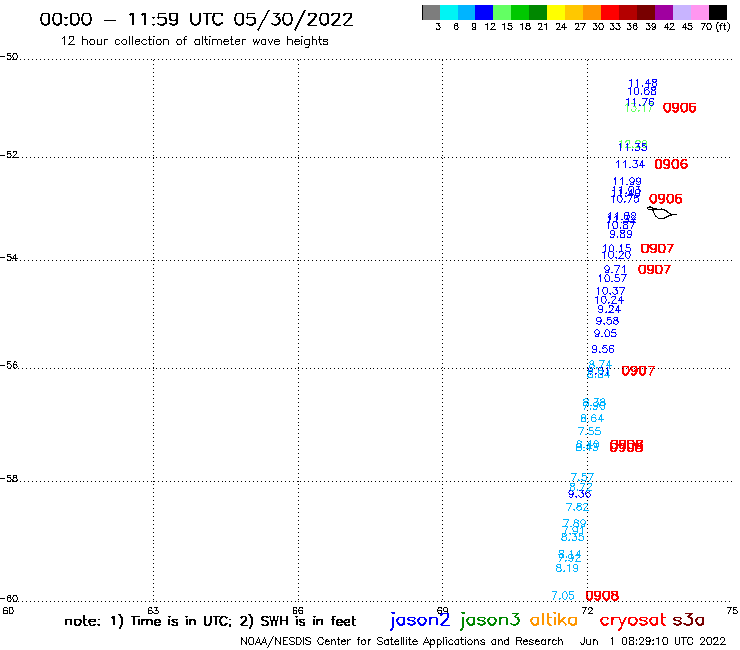Click the cyan 6 ft legend swatch
740x650 pixels.
(449, 12)
